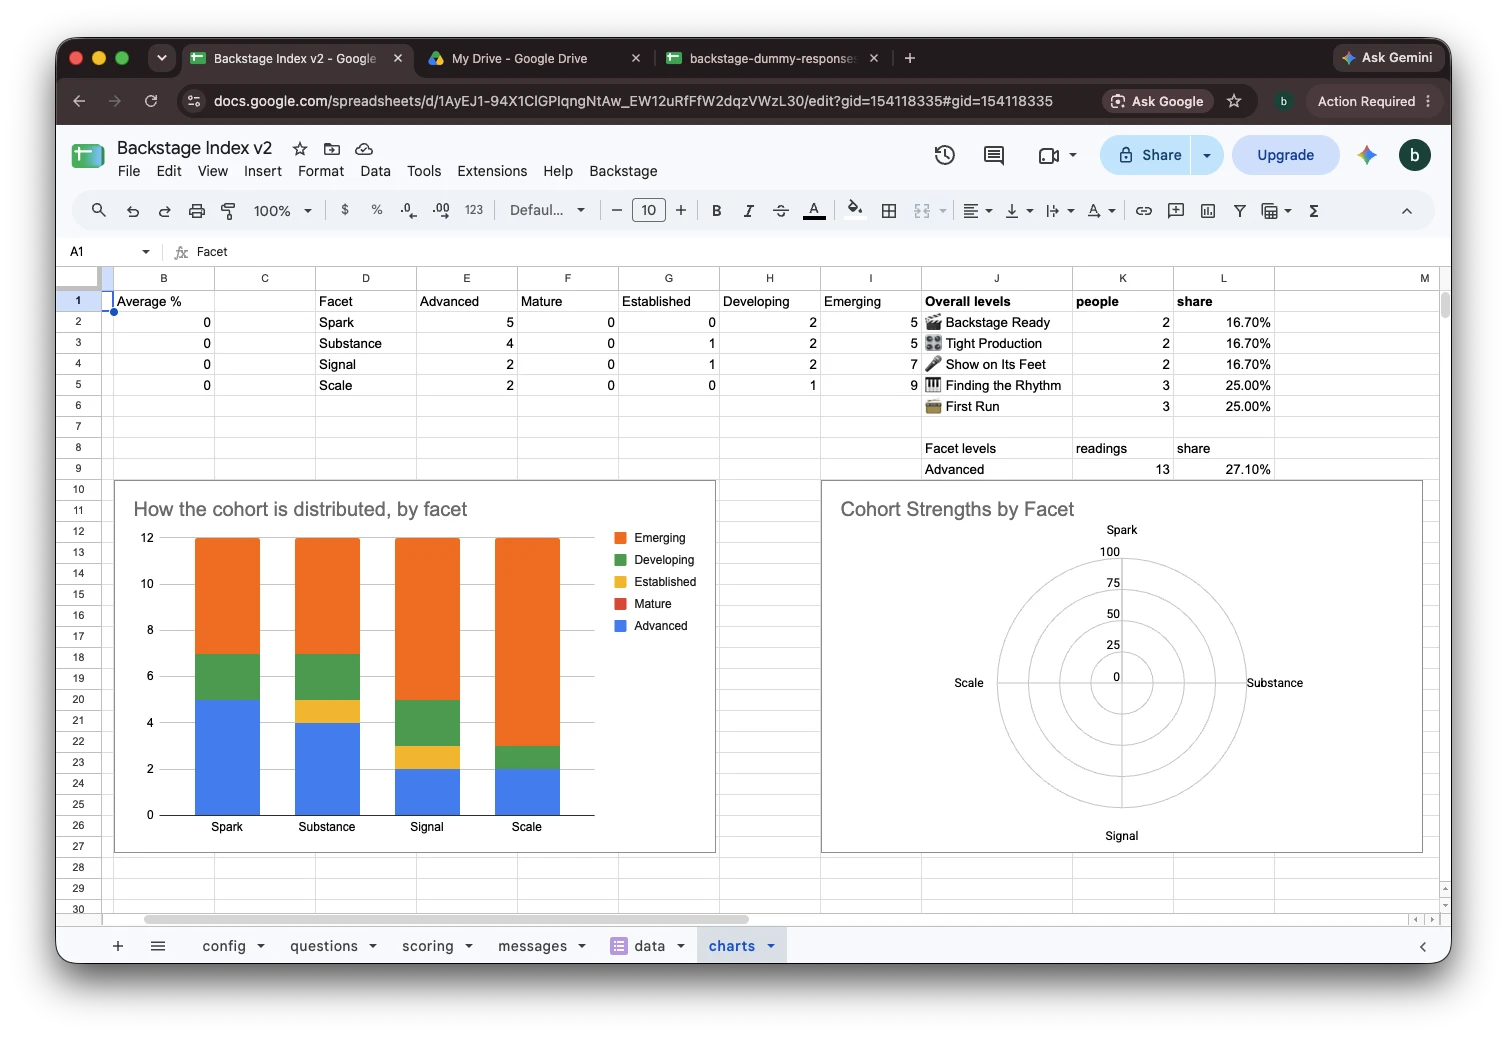1507x1037 pixels.
Task: Increase font size plus button
Action: (681, 210)
